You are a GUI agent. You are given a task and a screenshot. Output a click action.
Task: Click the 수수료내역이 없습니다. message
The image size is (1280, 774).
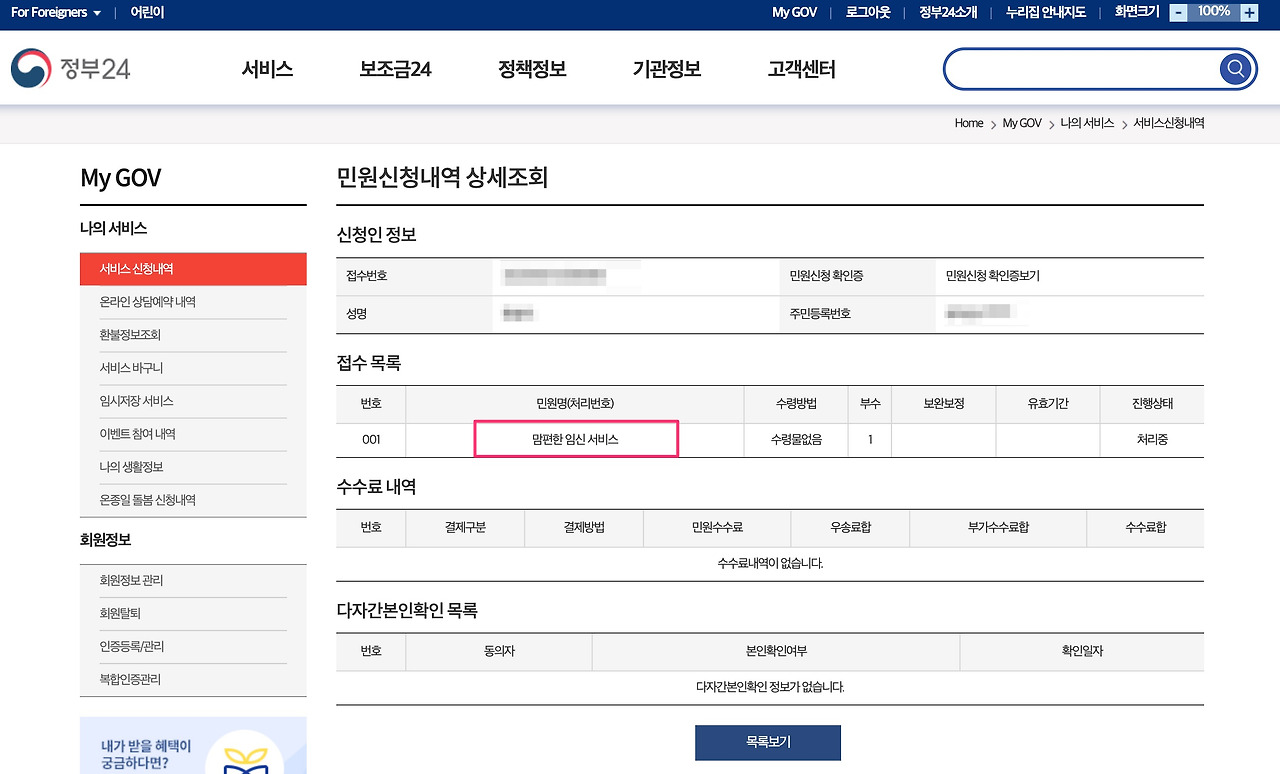click(x=770, y=563)
